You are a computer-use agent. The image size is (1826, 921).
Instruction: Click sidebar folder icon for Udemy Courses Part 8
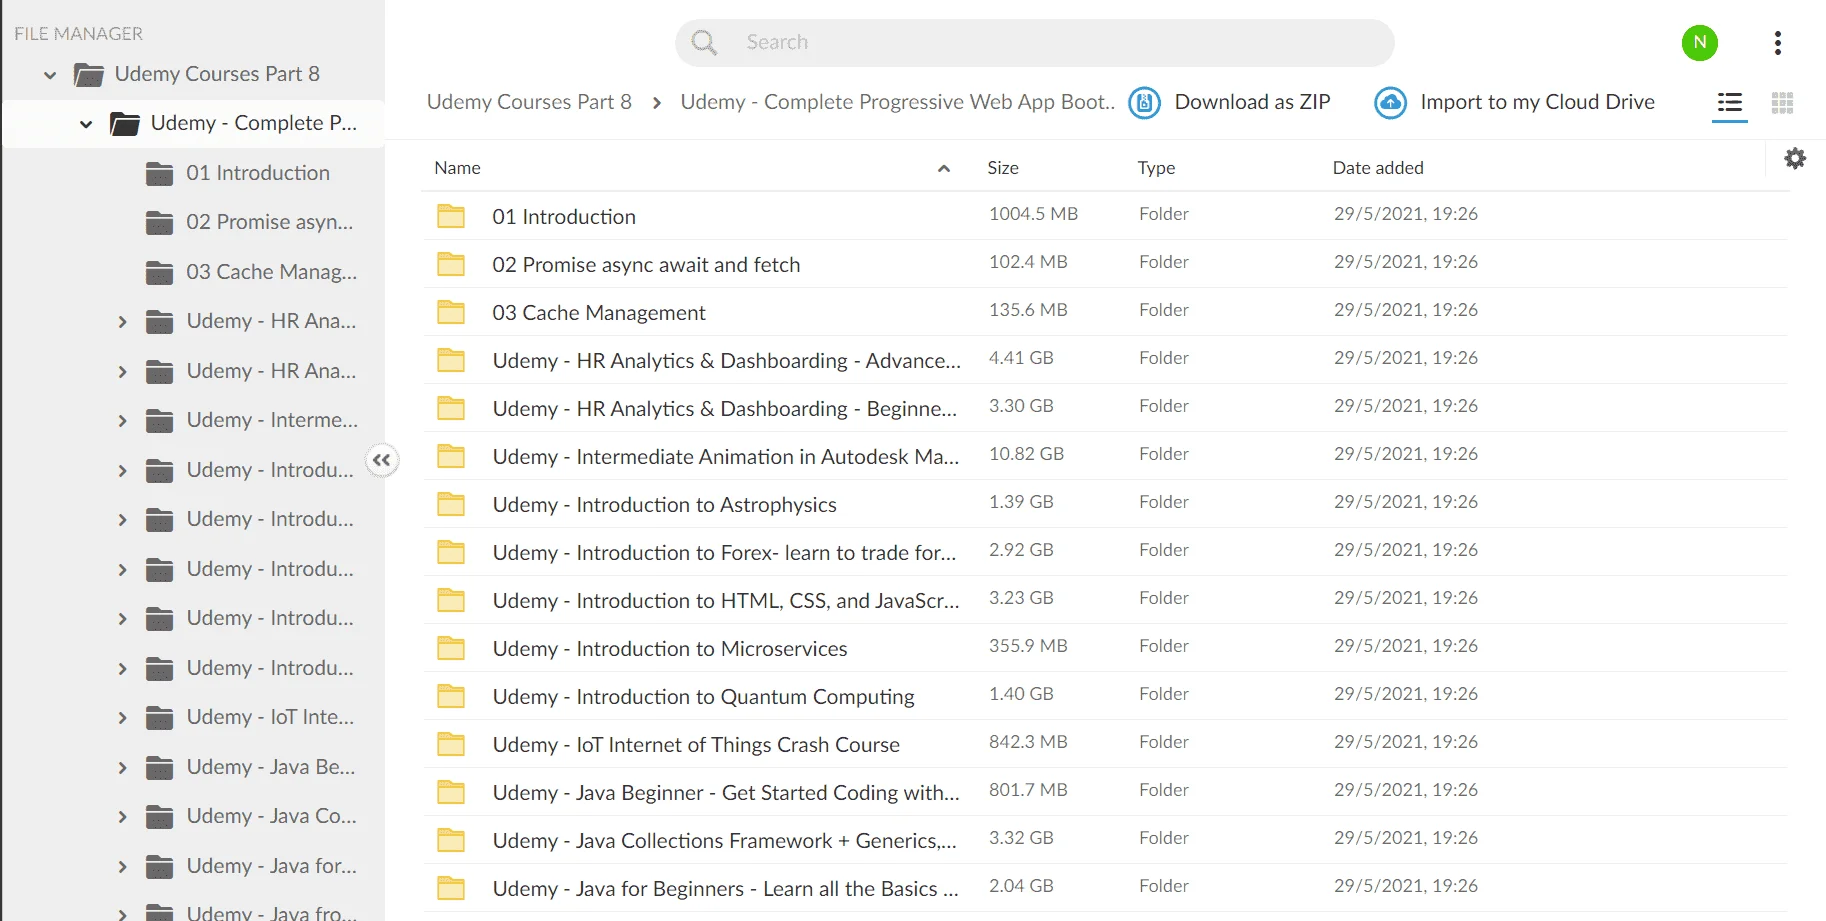[x=89, y=74]
